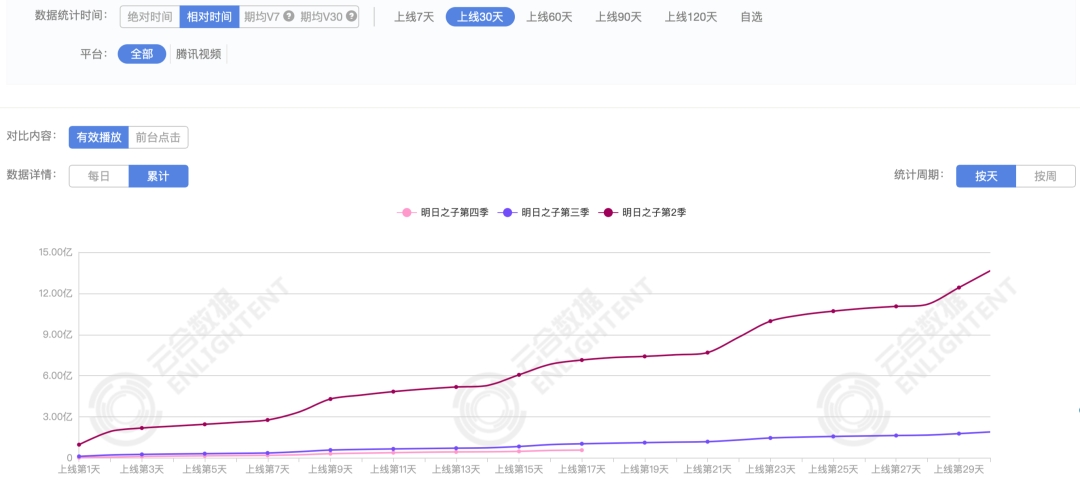Toggle 明日之子第三季 legend marker
Screen dimensions: 1080x481
pos(508,213)
